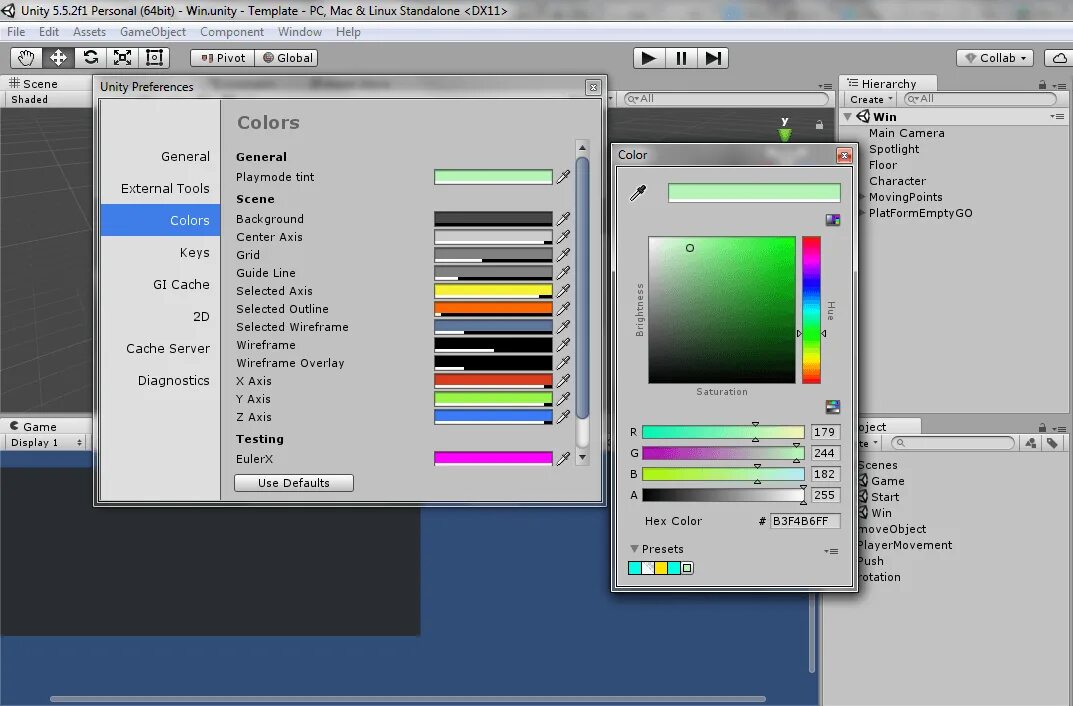Viewport: 1073px width, 706px height.
Task: Use eyedropper for Background color
Action: (563, 219)
